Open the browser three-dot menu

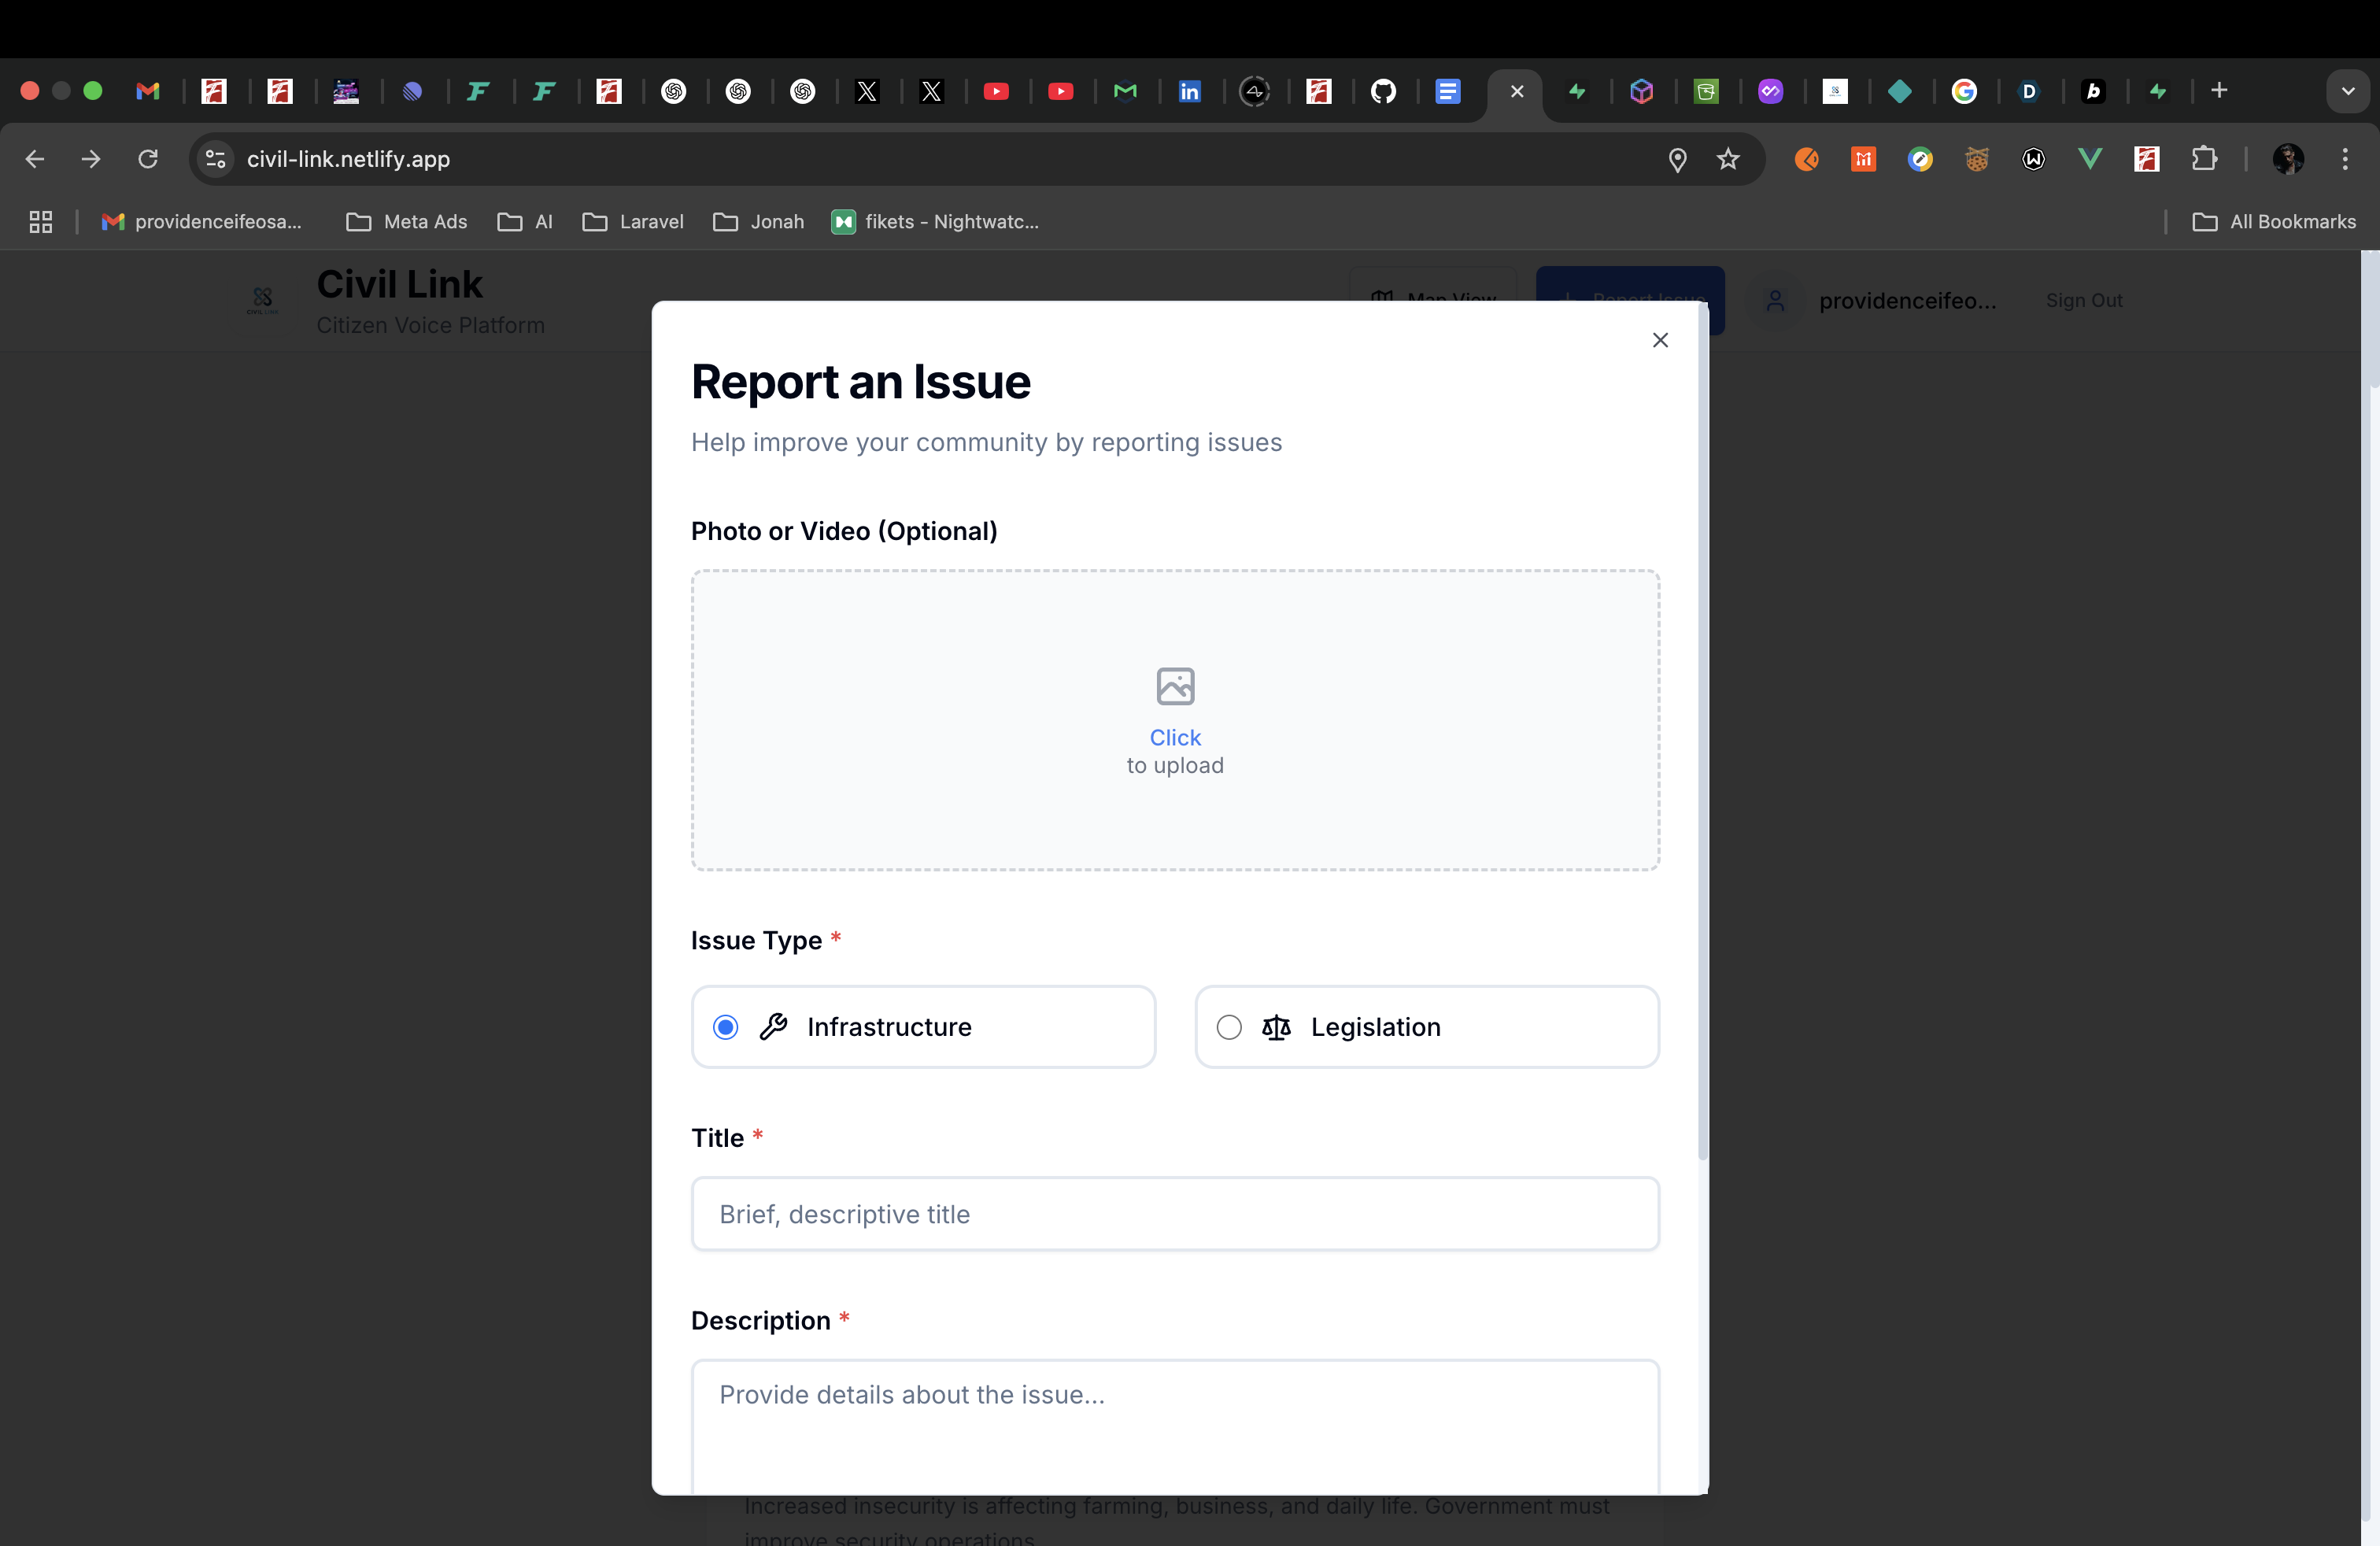[x=2344, y=159]
